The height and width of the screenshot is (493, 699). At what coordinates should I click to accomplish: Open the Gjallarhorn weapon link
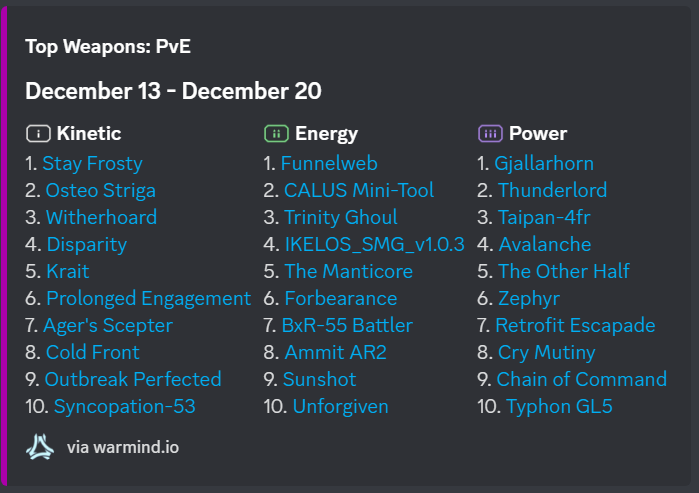point(544,163)
